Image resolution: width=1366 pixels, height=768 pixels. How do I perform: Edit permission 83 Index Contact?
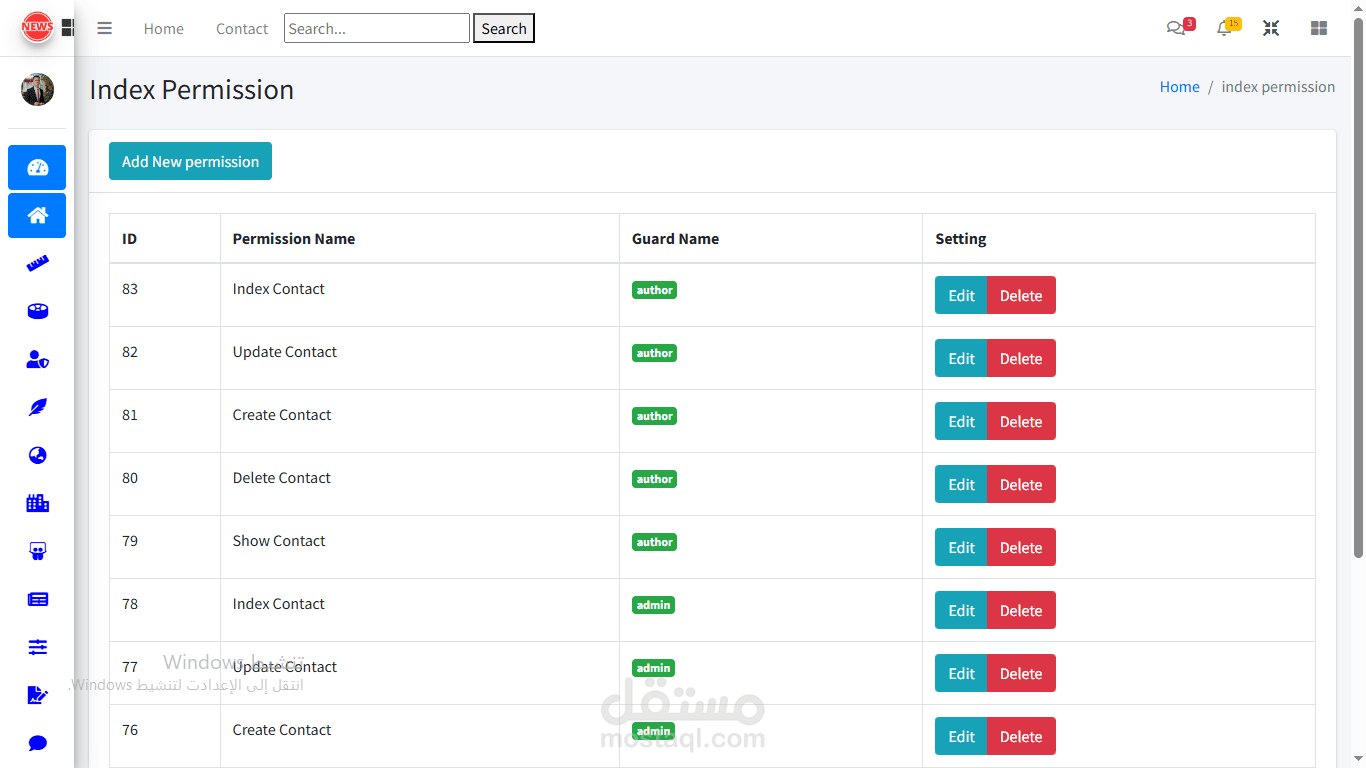[x=961, y=295]
